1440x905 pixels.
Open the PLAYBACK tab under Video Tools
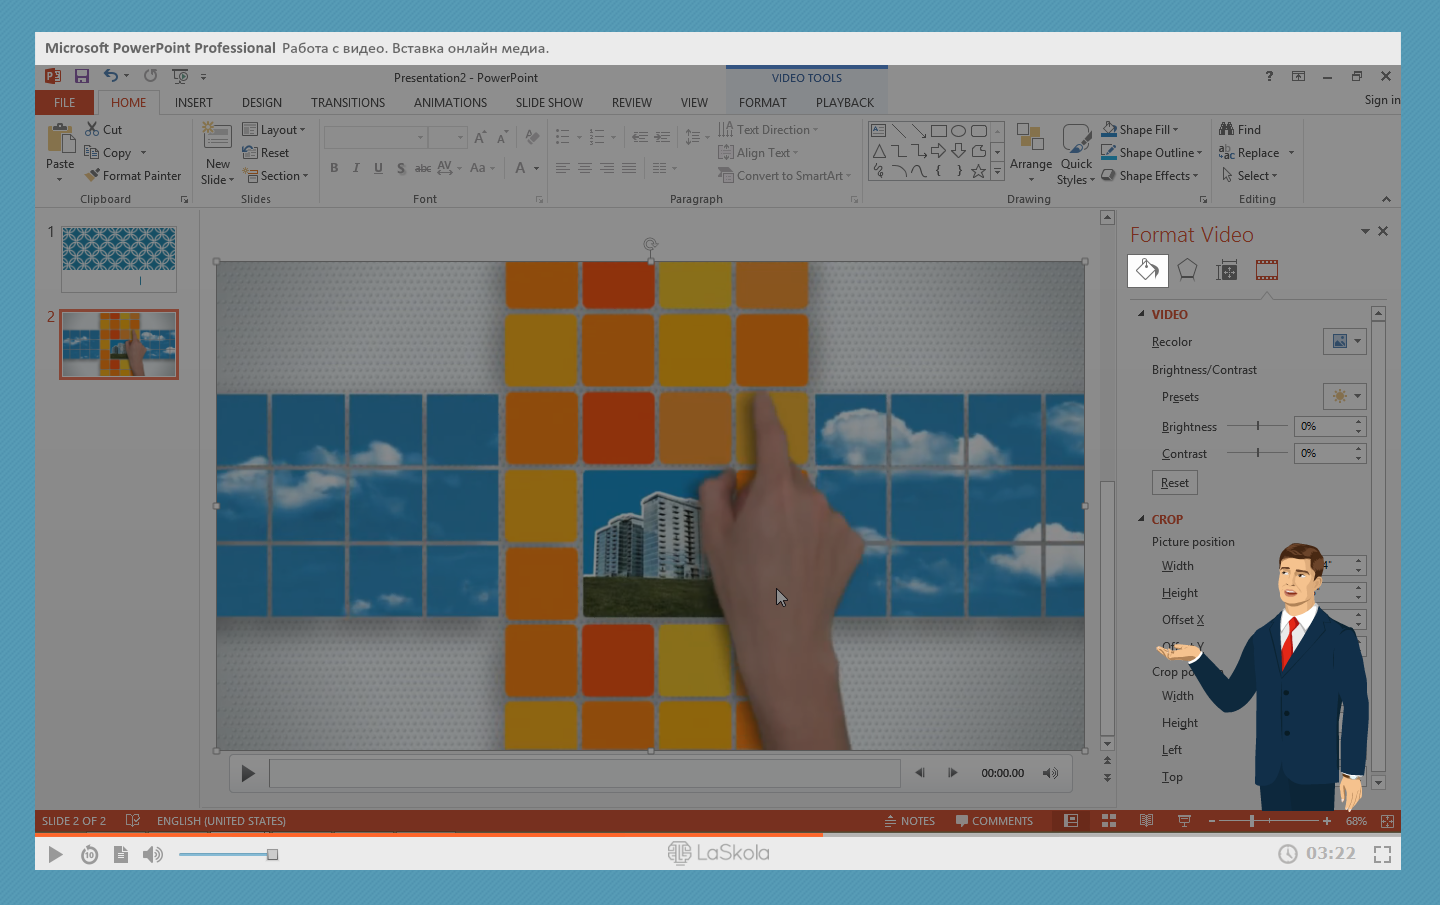pyautogui.click(x=844, y=103)
